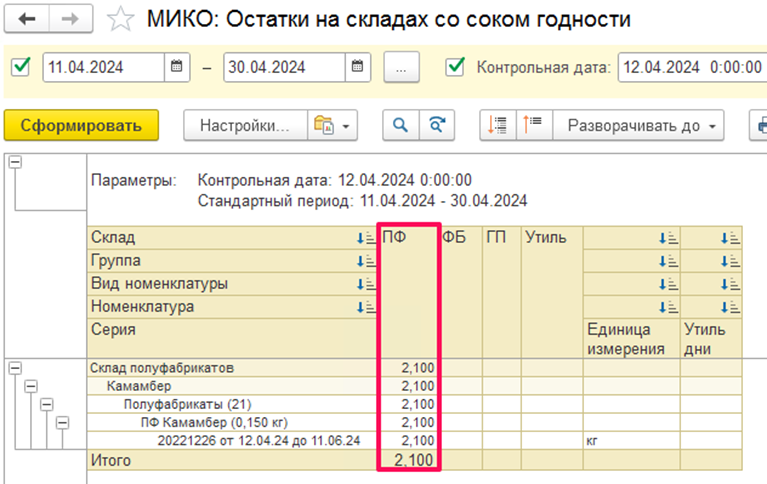Open calendar for end date 30.04.2024
The width and height of the screenshot is (767, 484).
(358, 67)
